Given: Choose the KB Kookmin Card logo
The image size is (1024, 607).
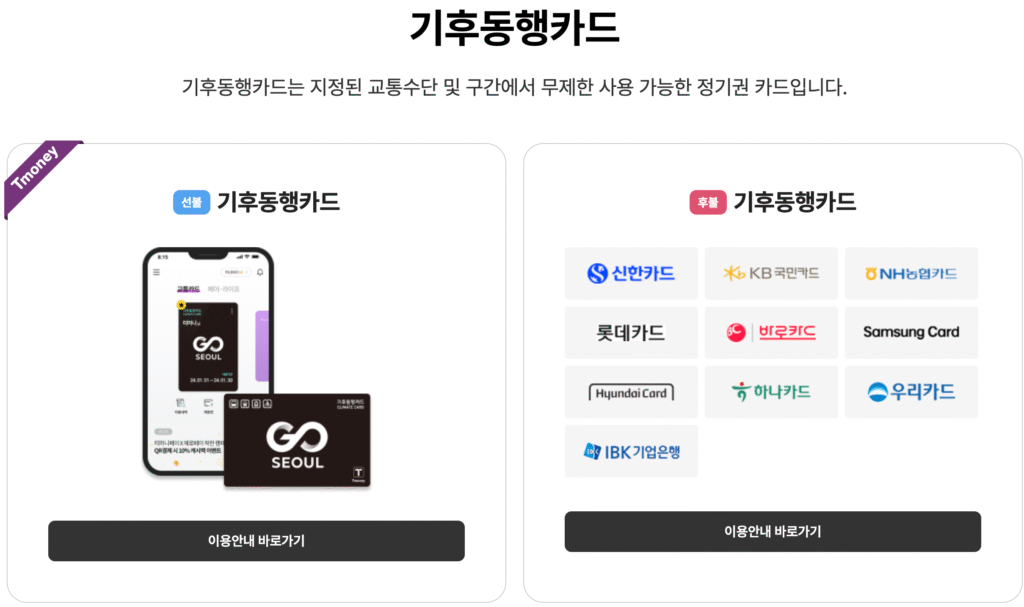Looking at the screenshot, I should [771, 273].
